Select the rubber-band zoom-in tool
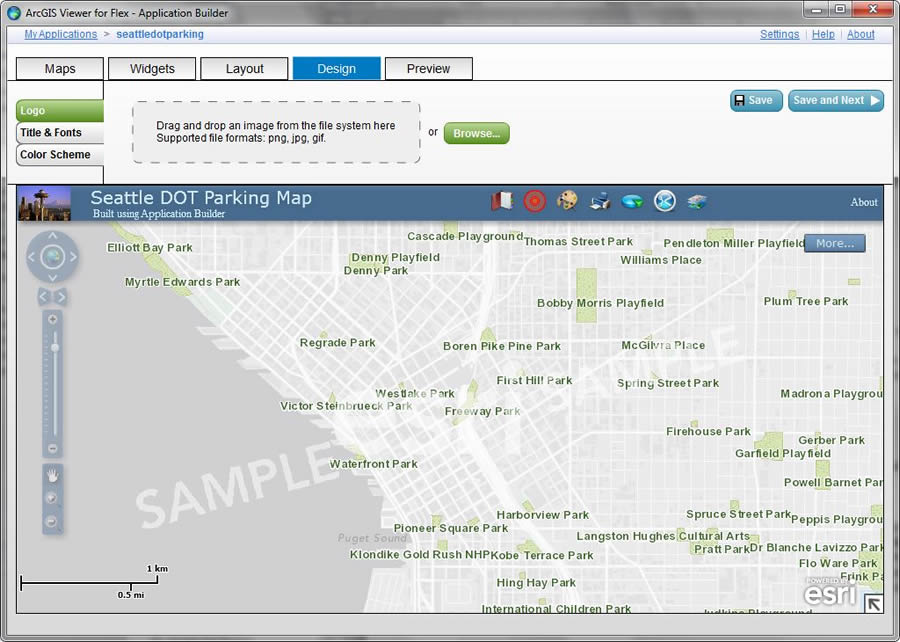Screen dimensions: 900x642 point(52,498)
